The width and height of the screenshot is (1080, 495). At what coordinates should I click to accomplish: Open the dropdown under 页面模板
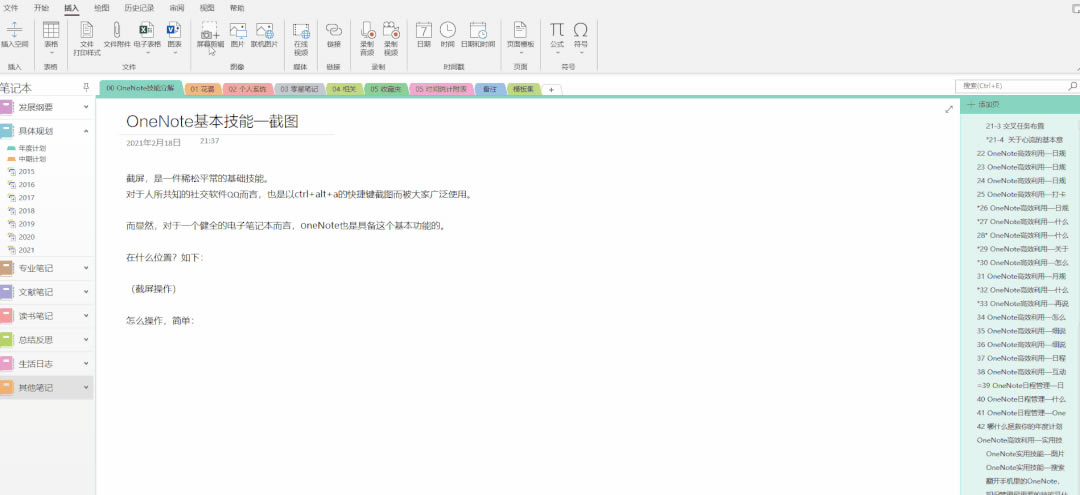(520, 52)
